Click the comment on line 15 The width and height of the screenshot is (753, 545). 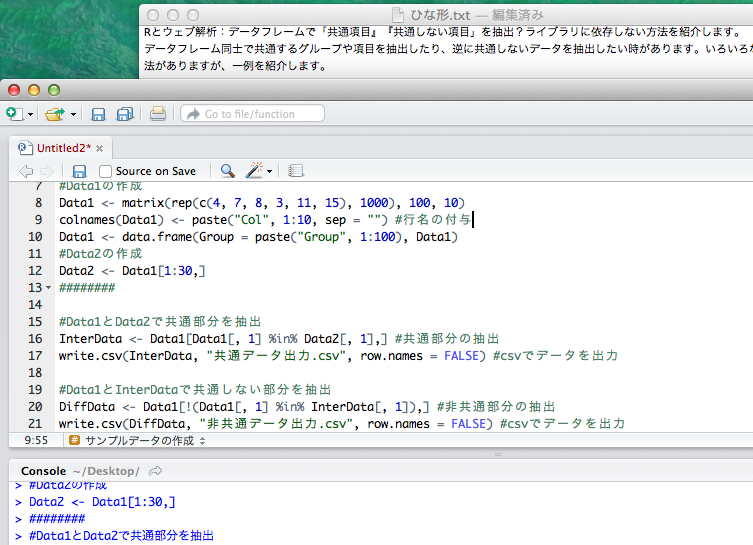tap(160, 322)
